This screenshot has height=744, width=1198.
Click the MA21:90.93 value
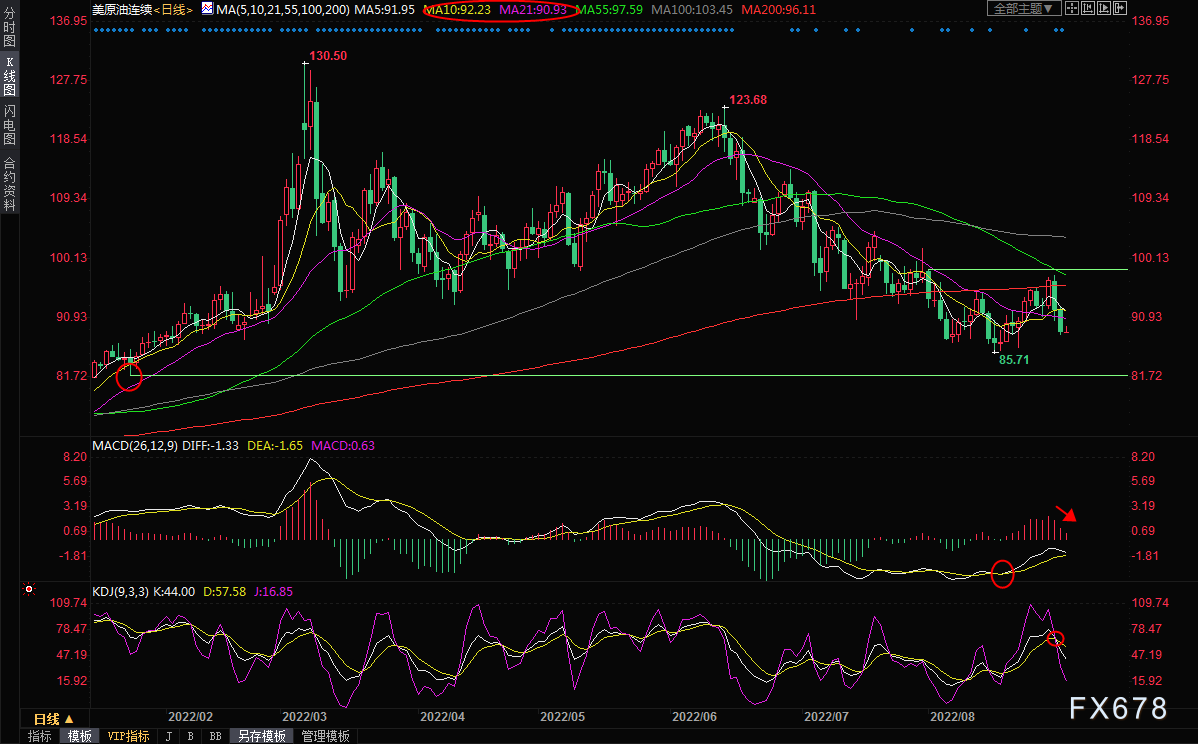[533, 10]
